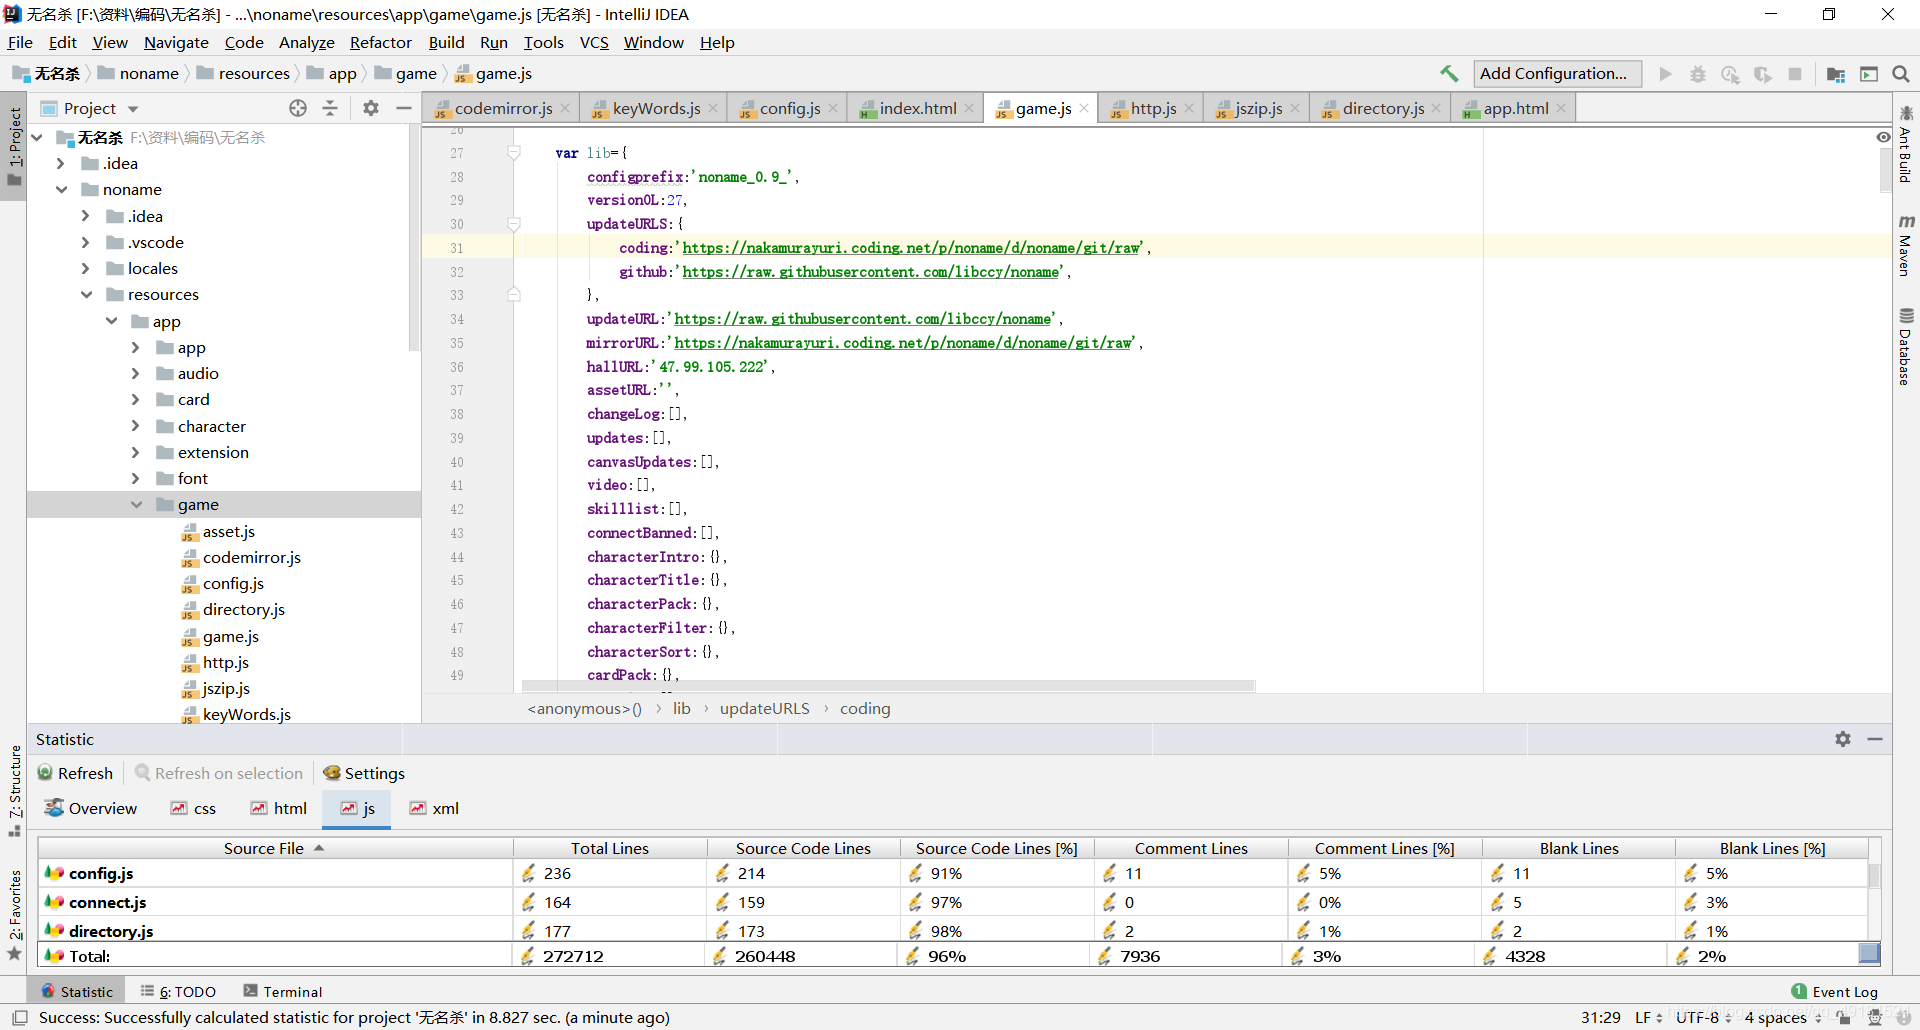Open Project Structure icon in toolbar
The height and width of the screenshot is (1030, 1920).
tap(1836, 74)
